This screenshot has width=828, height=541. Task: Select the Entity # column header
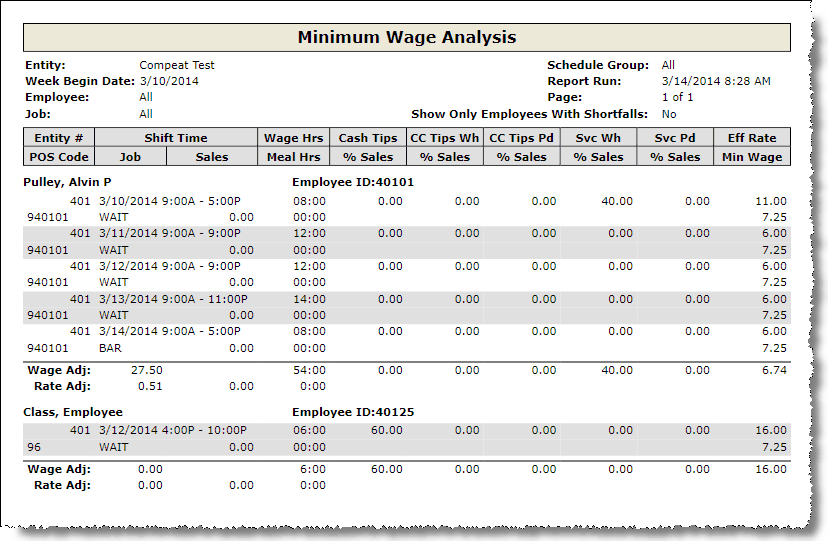tap(58, 138)
